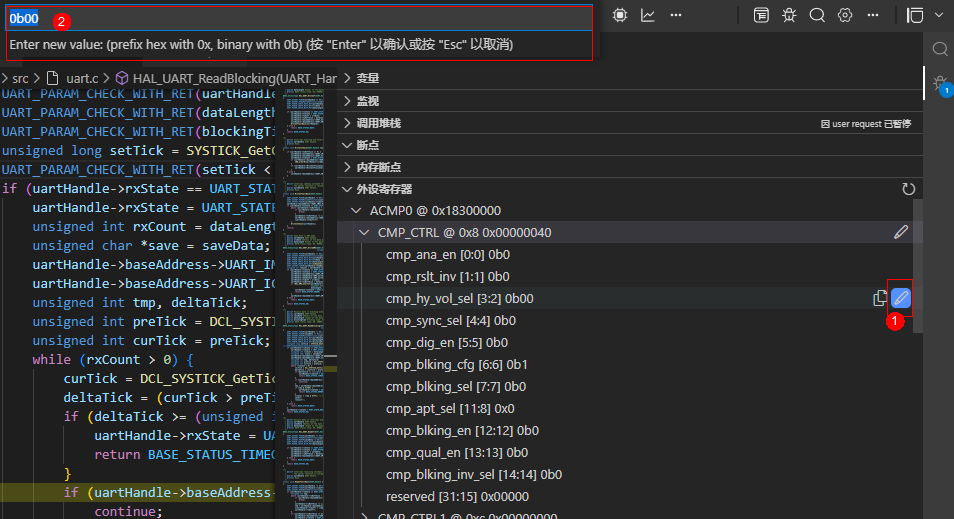This screenshot has height=519, width=954.
Task: Click the uart.c file icon in breadcrumb
Action: click(53, 78)
